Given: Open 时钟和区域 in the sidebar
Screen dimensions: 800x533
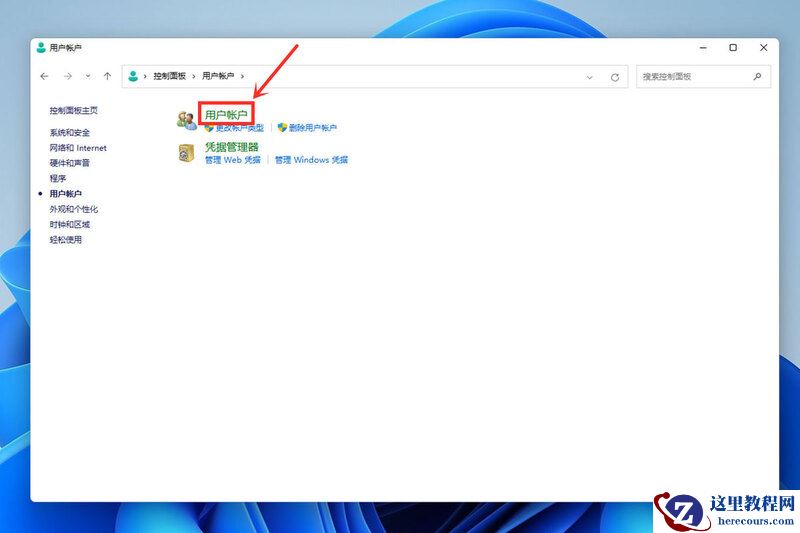Looking at the screenshot, I should pyautogui.click(x=69, y=224).
